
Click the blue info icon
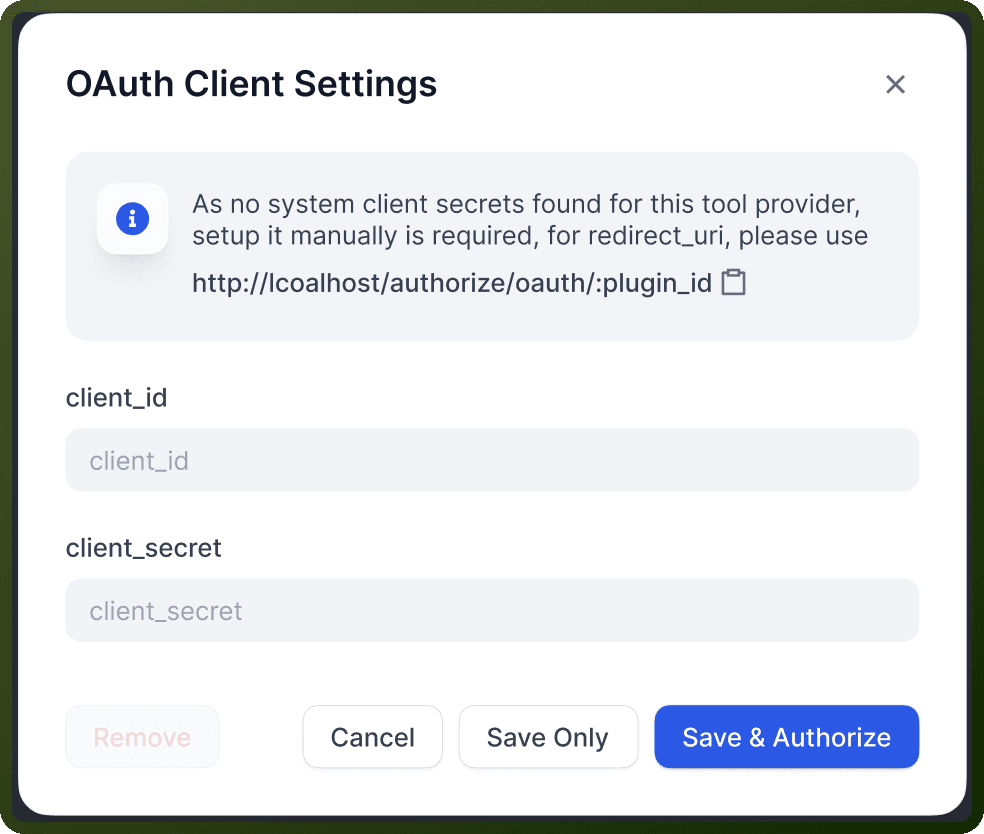[132, 218]
